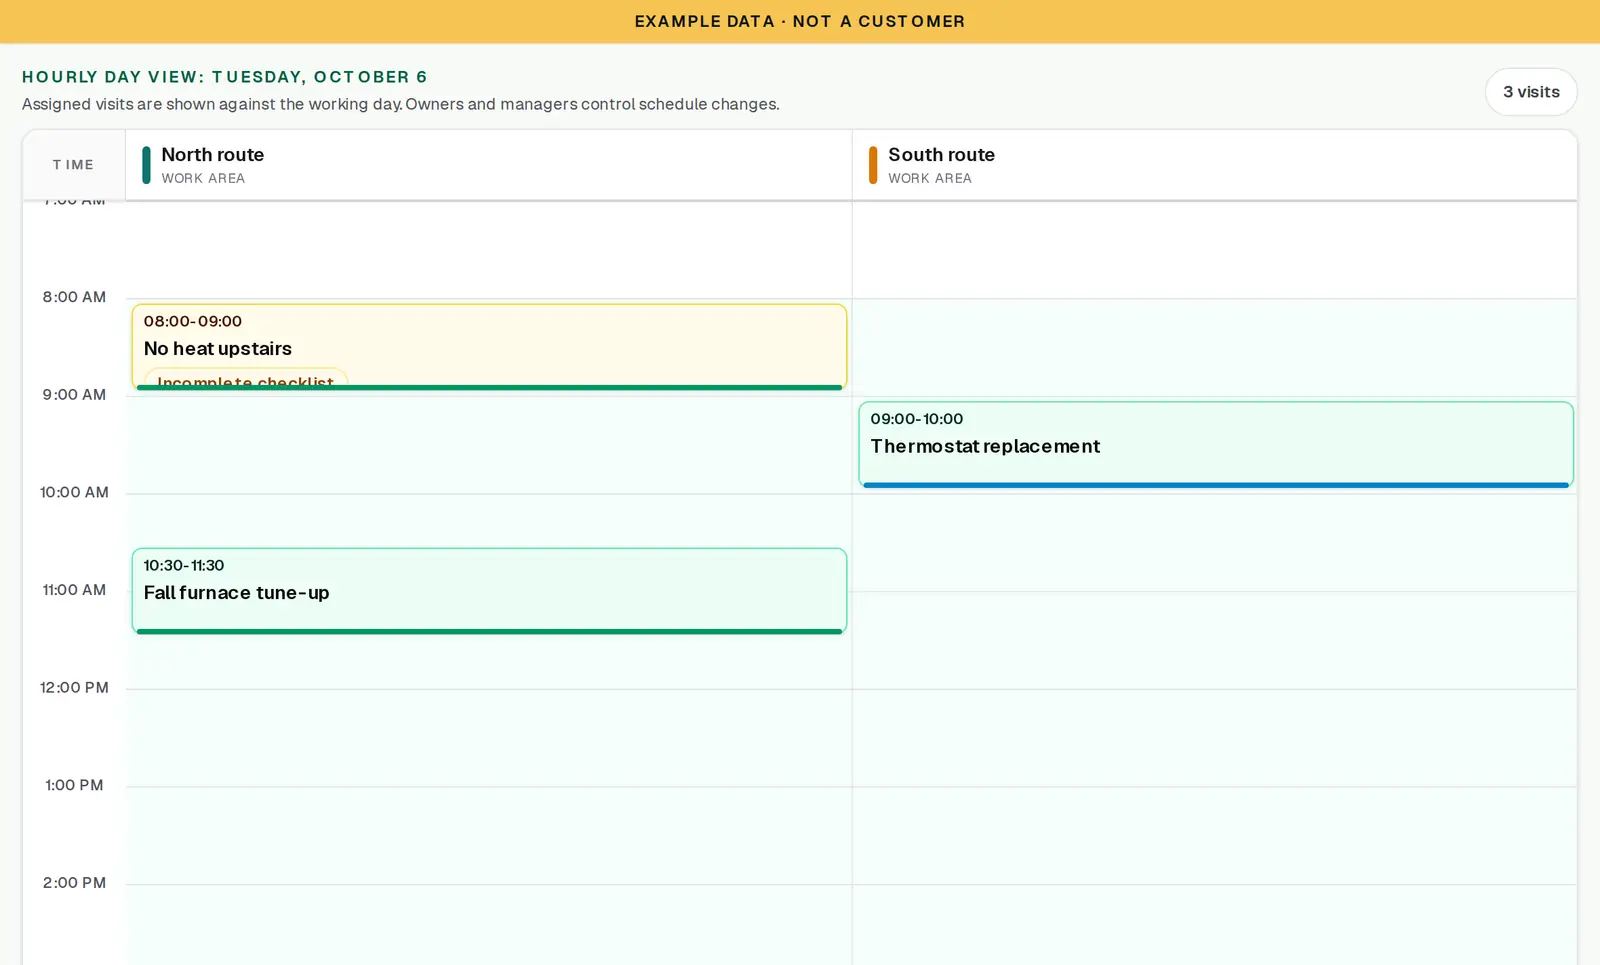
Task: Click the 12:00 PM hour label
Action: [74, 688]
